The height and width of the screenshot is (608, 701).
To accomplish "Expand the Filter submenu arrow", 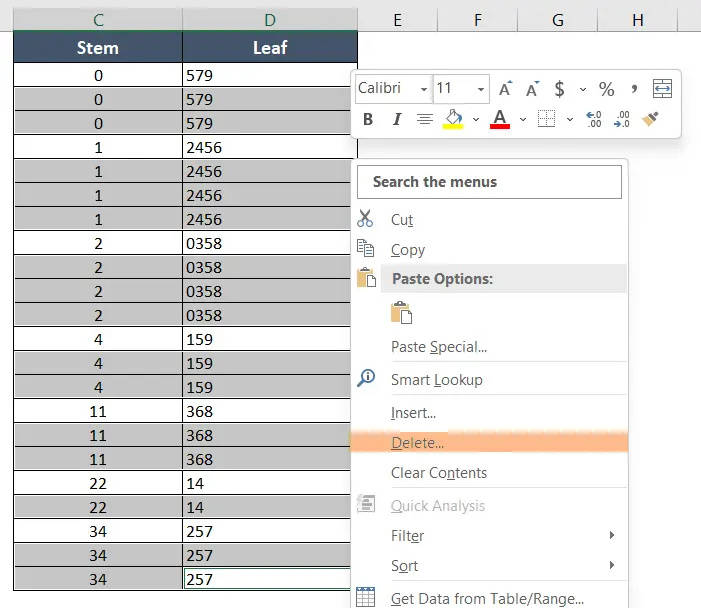I will click(612, 535).
